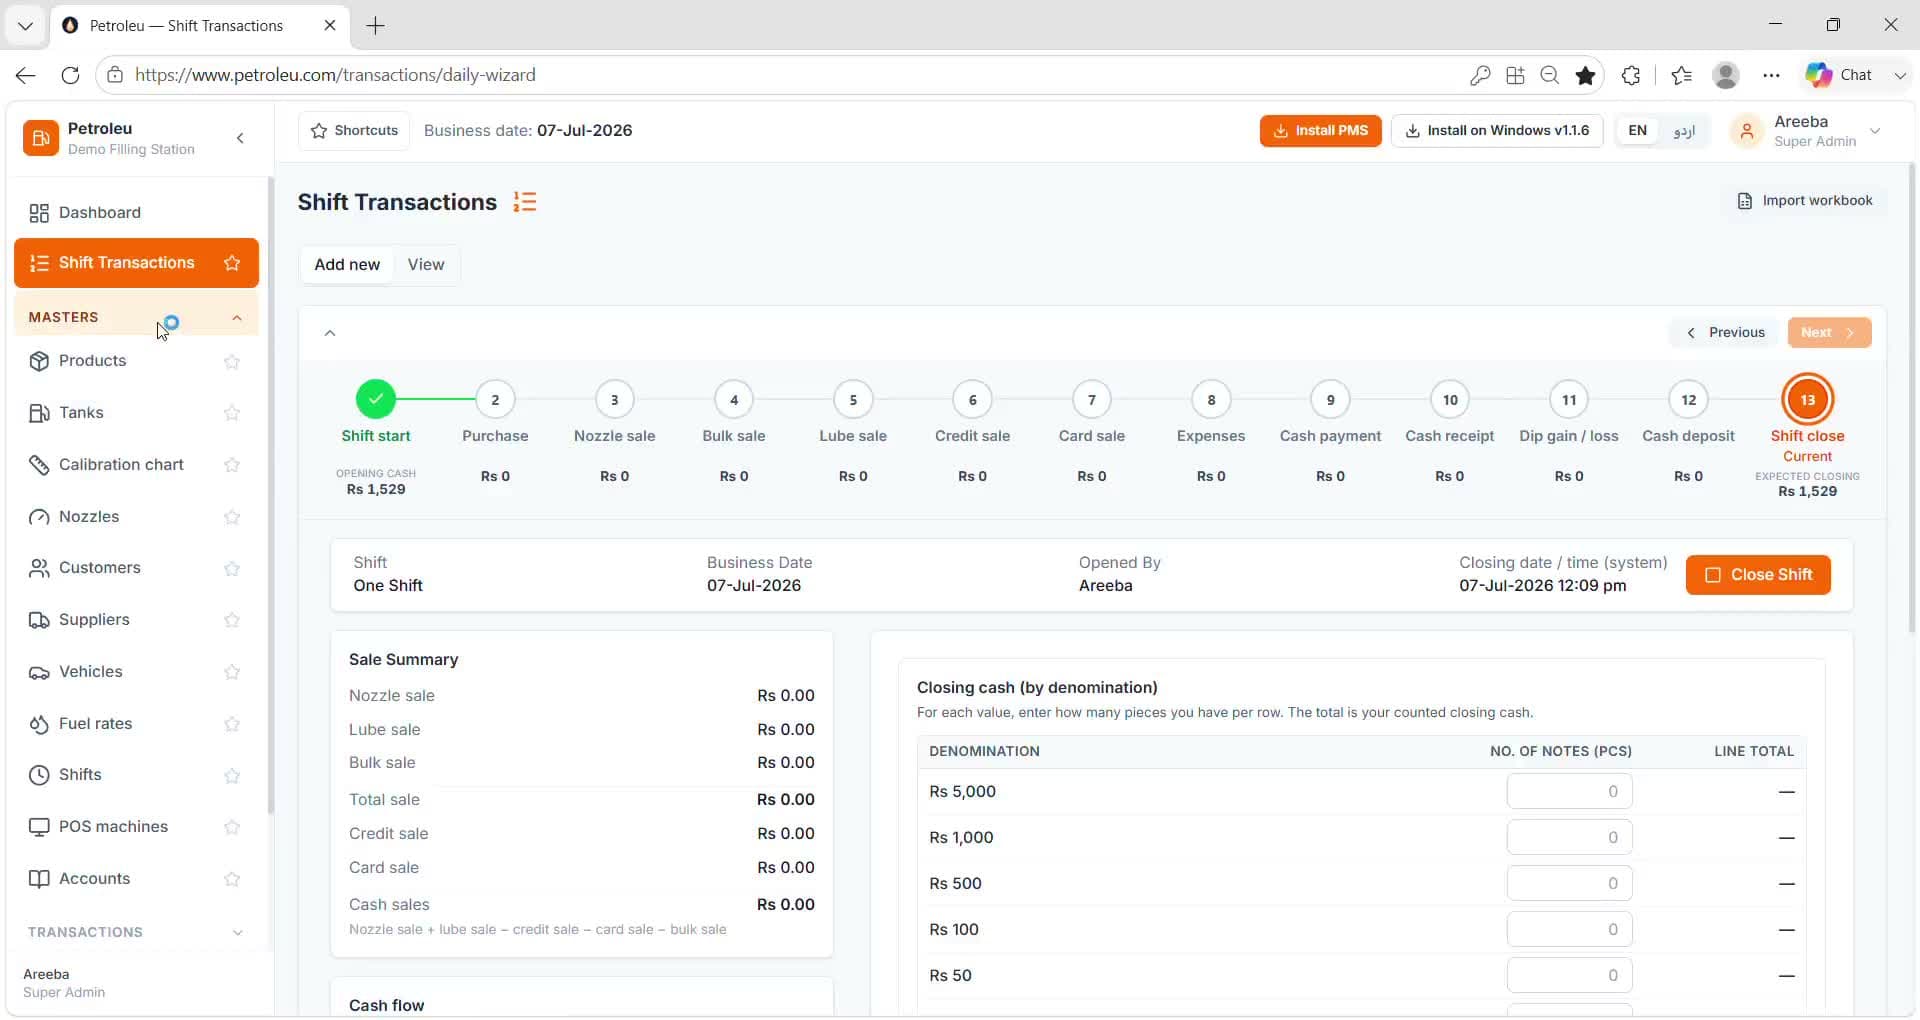Click the Next step button
1920x1020 pixels.
pos(1829,333)
